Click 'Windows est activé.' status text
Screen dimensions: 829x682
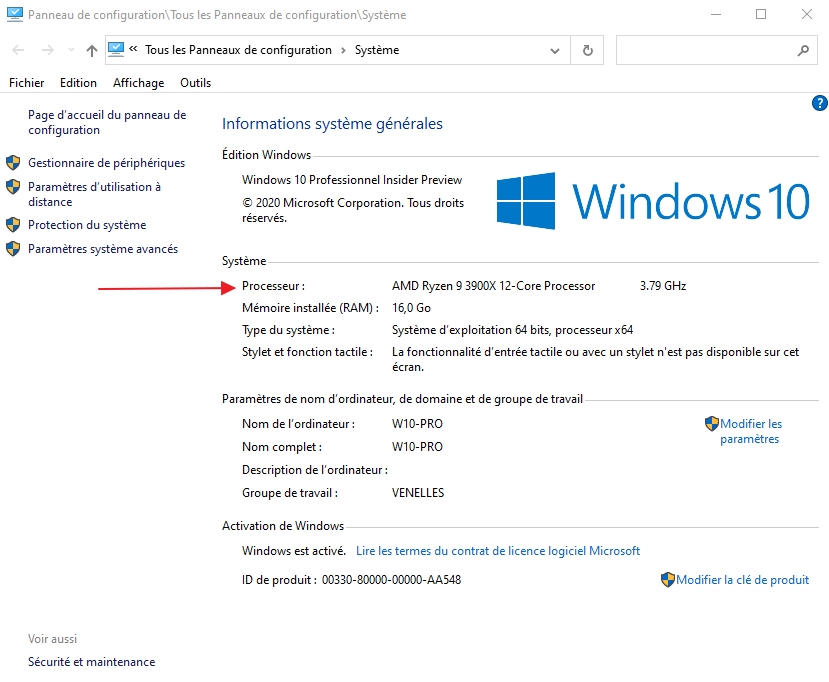(x=293, y=551)
